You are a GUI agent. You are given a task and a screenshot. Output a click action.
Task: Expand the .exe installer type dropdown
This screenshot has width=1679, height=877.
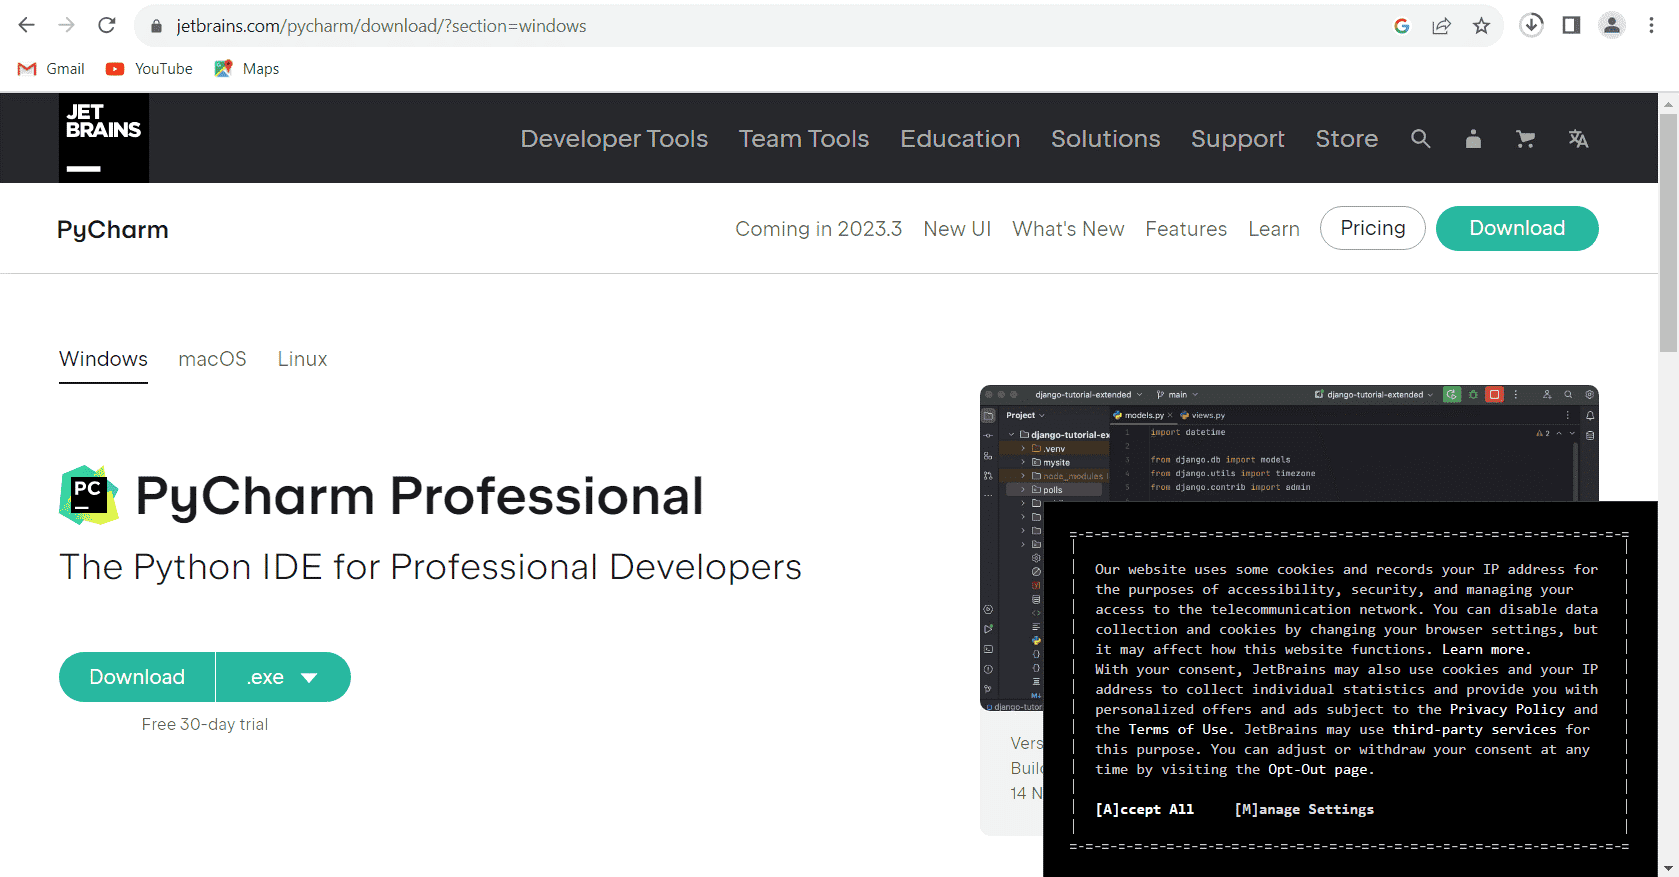click(283, 677)
